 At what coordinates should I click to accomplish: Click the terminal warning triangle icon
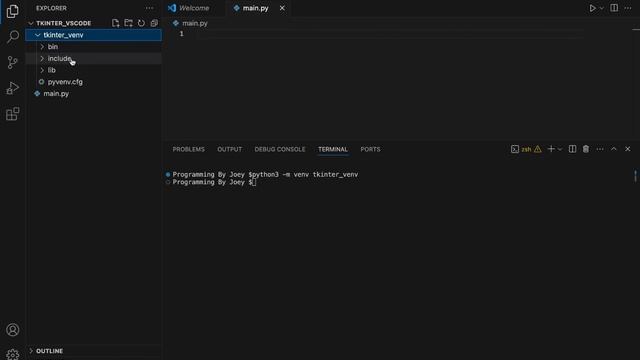click(538, 149)
